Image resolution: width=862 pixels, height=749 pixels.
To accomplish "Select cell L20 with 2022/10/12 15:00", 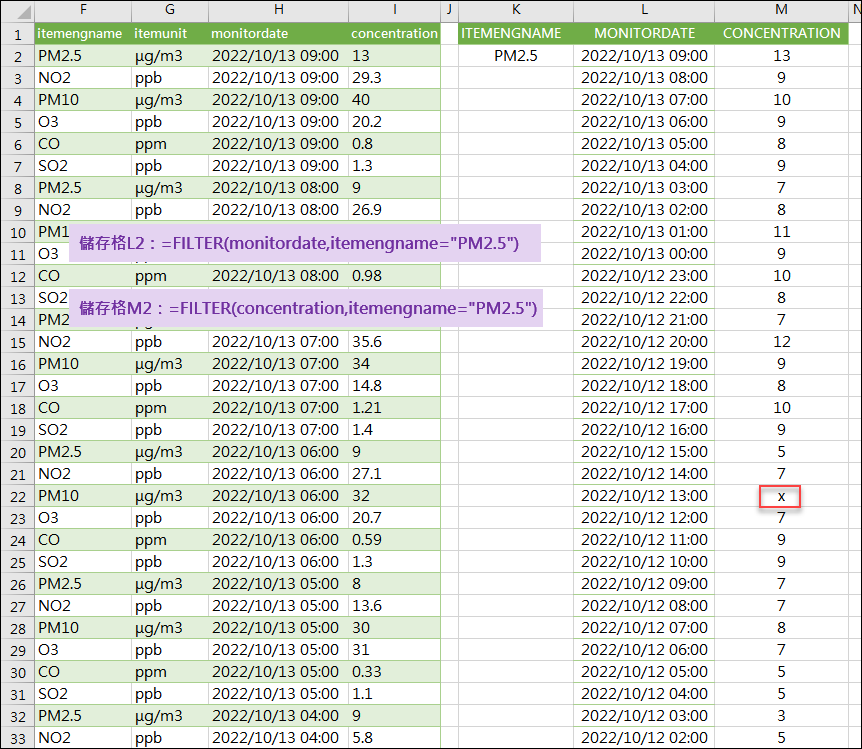I will pyautogui.click(x=644, y=451).
